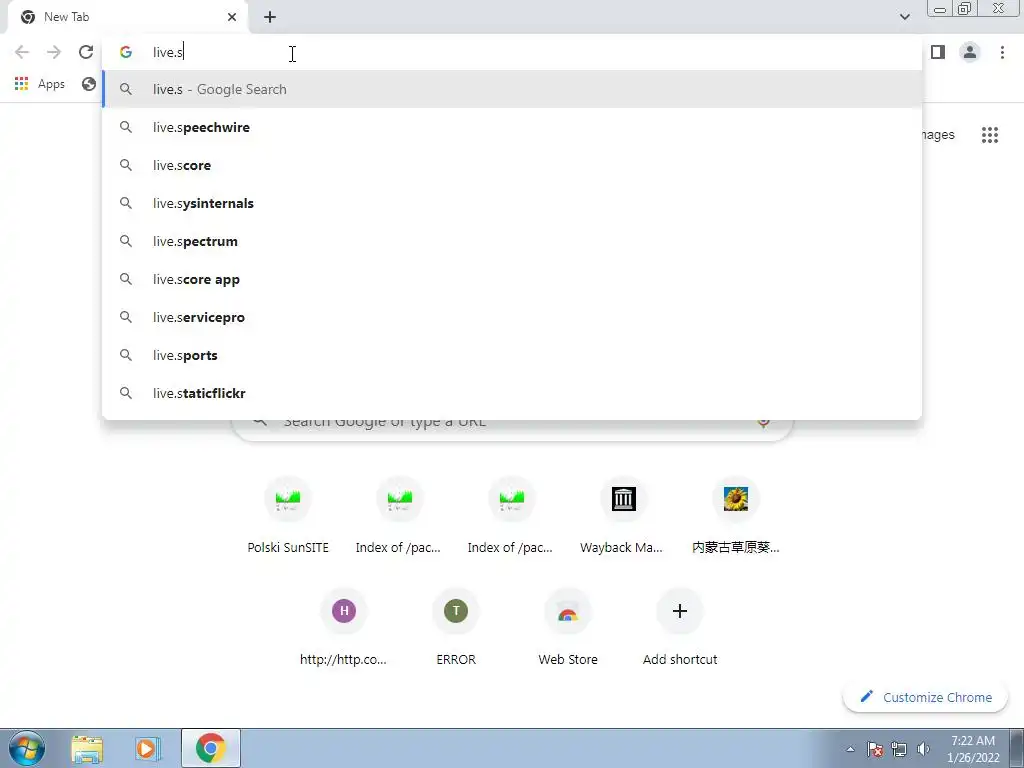This screenshot has height=768, width=1024.
Task: Open the ERROR shortcut tile
Action: click(456, 627)
